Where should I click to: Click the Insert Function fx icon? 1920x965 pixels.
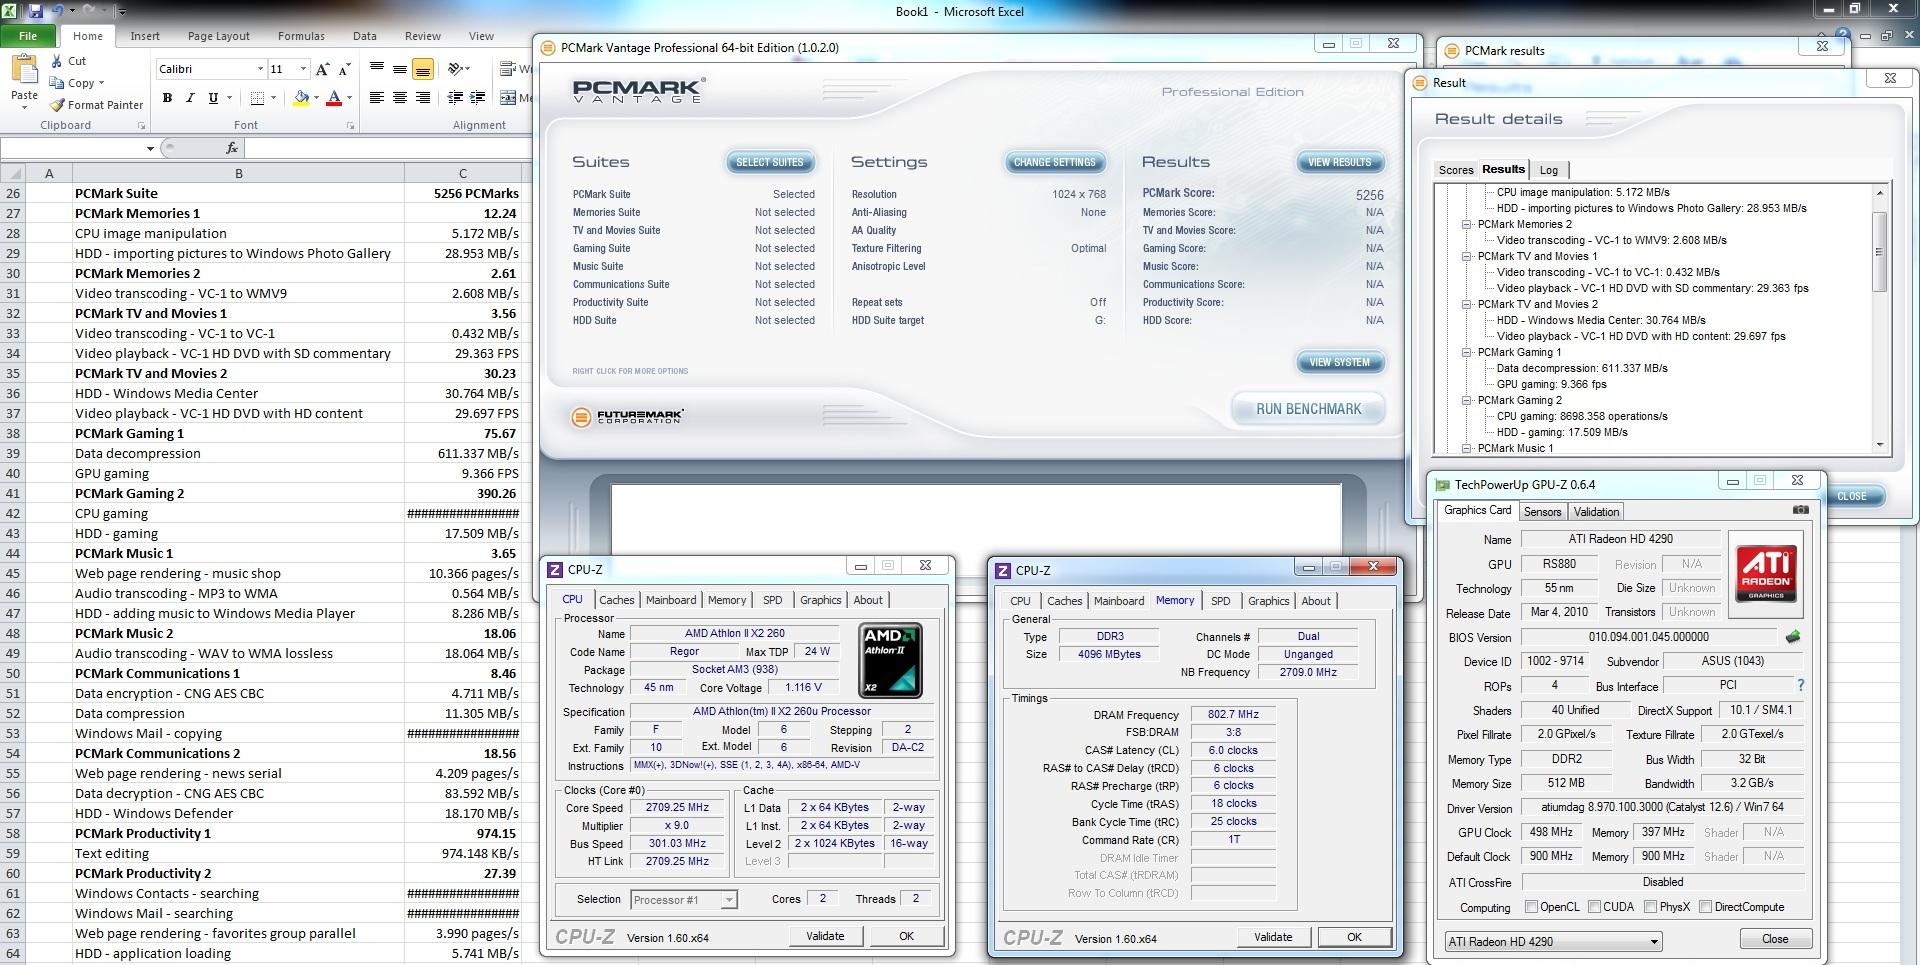coord(232,148)
